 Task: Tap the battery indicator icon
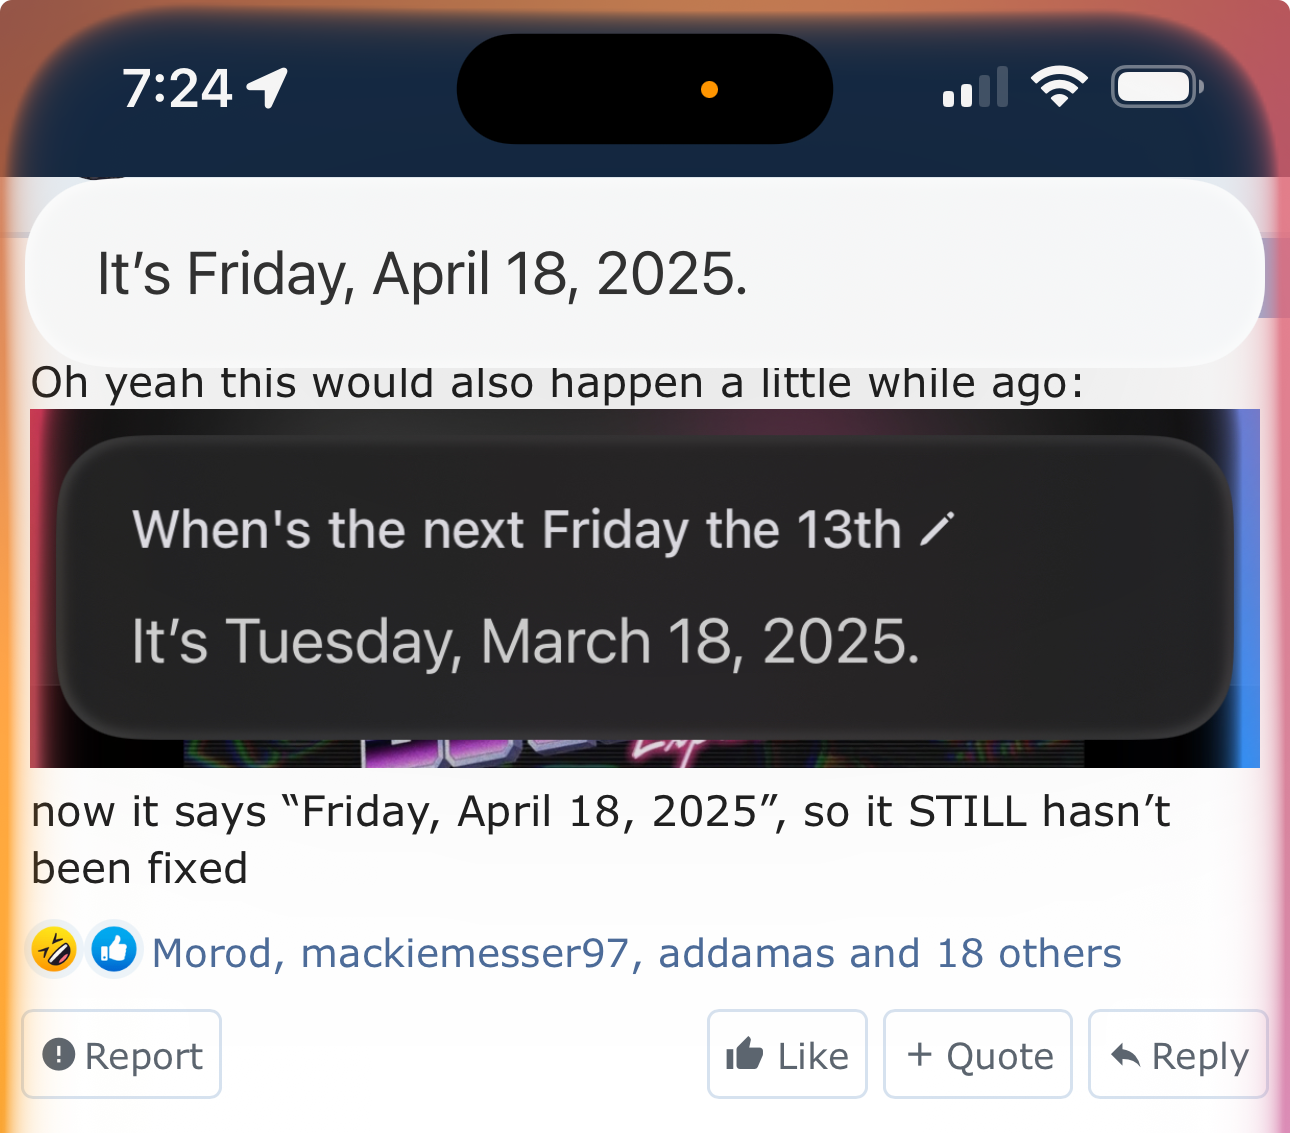(1156, 88)
